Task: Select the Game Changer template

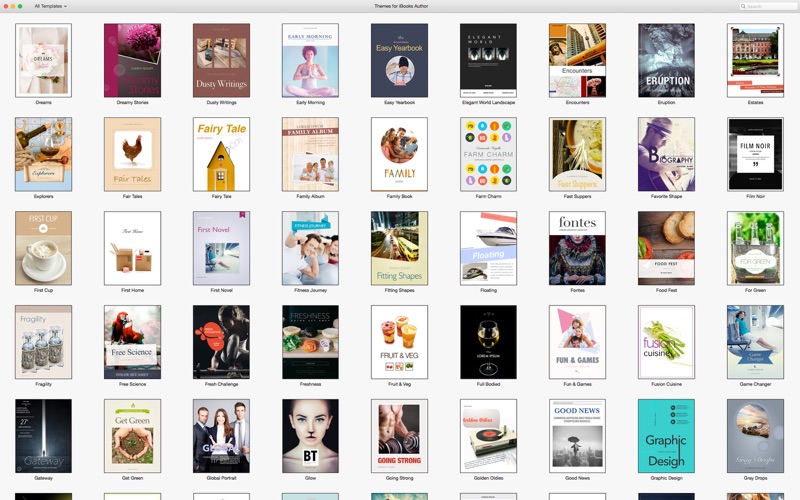Action: tap(756, 342)
